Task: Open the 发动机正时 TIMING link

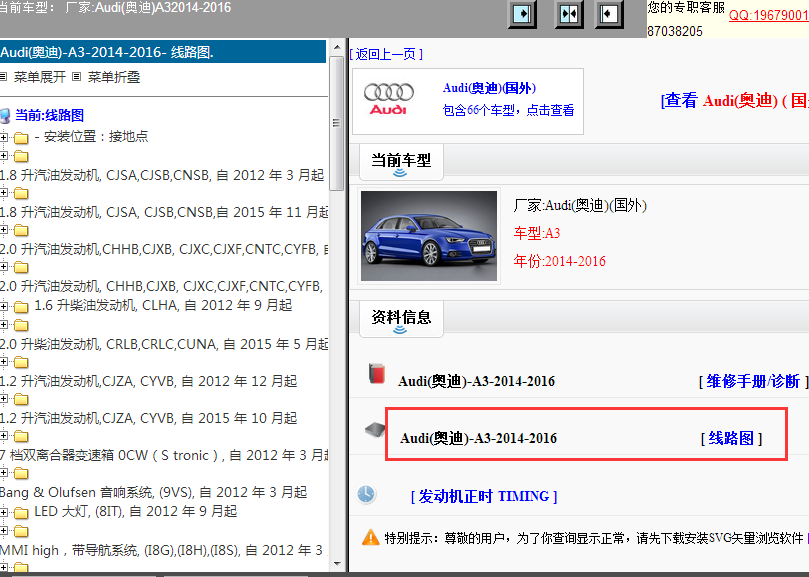Action: (484, 496)
